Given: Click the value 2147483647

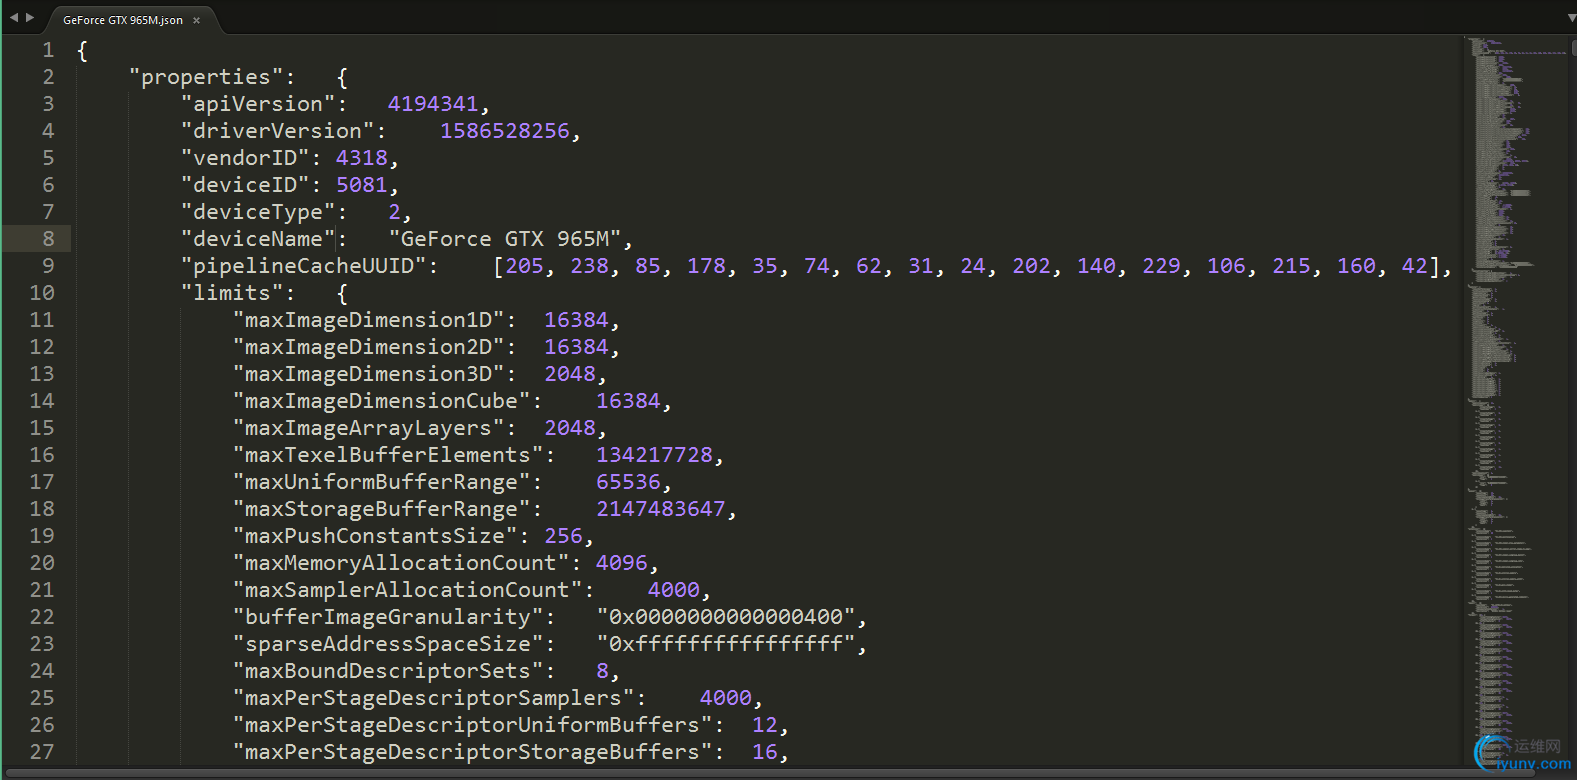Looking at the screenshot, I should 661,509.
